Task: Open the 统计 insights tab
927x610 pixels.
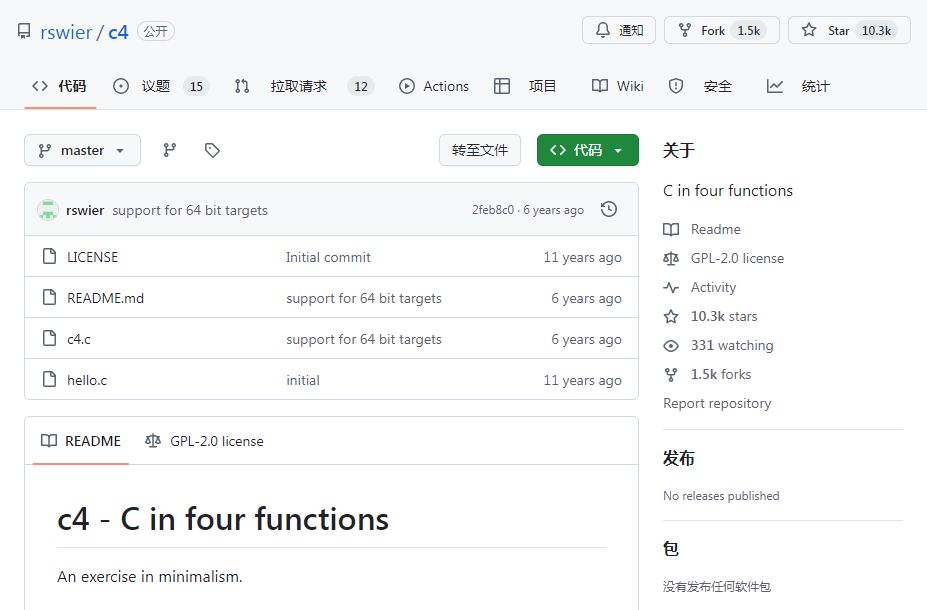Action: click(798, 86)
